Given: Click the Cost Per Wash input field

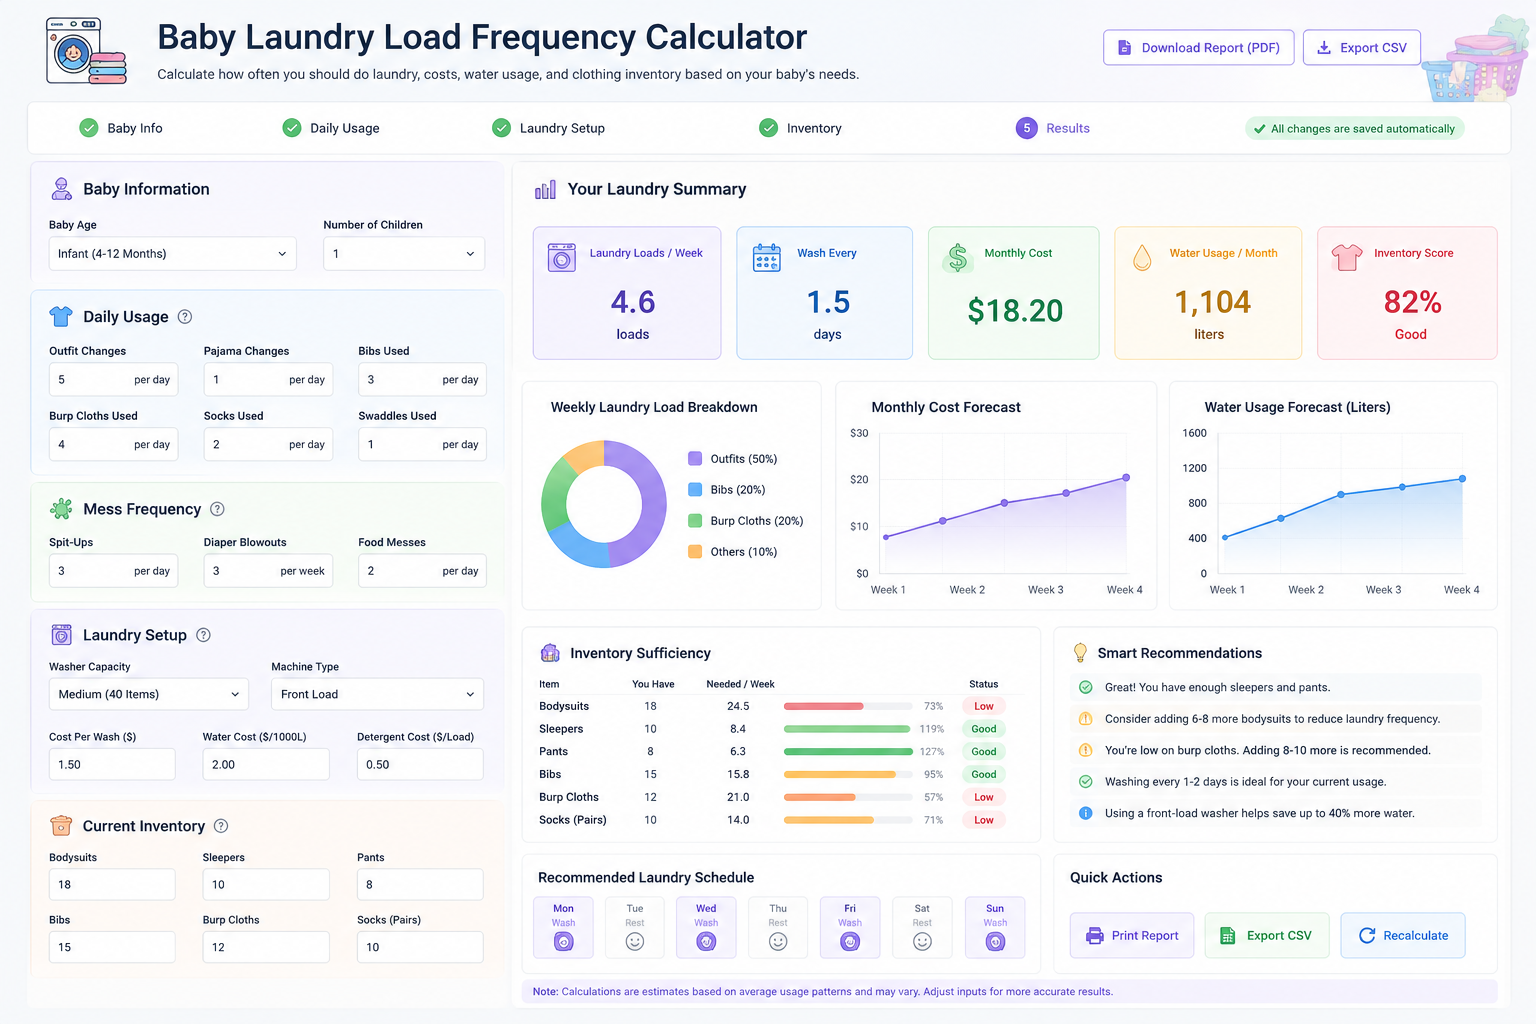Looking at the screenshot, I should [x=112, y=764].
